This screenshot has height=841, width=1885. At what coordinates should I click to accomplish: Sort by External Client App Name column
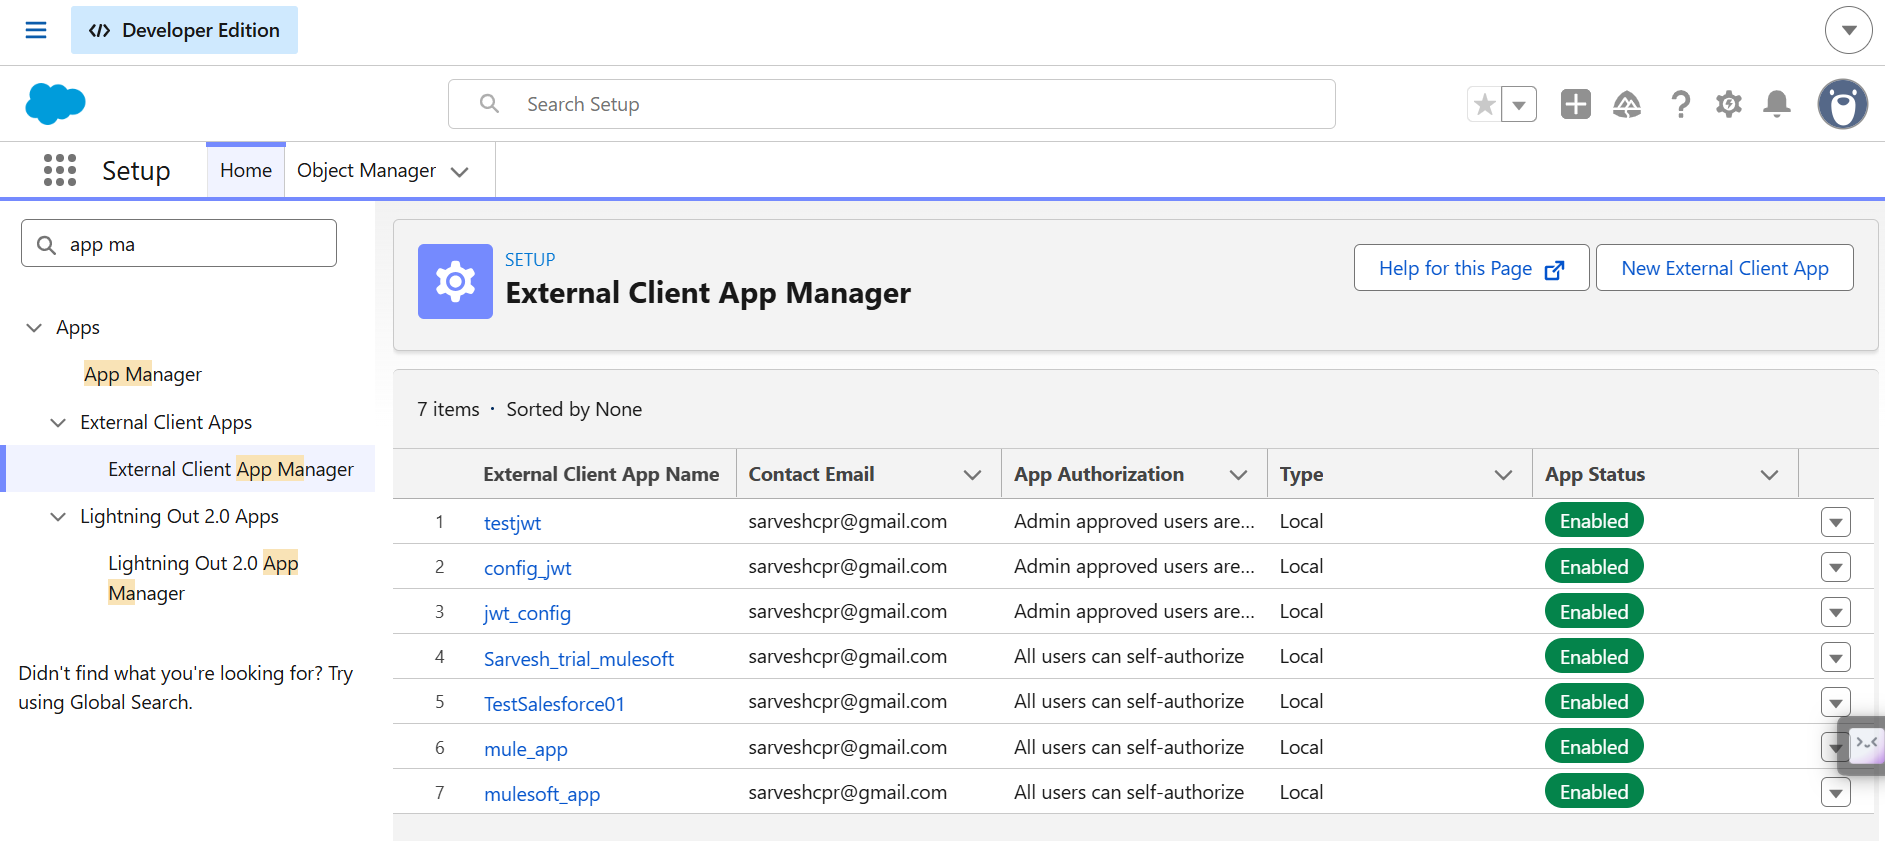point(601,474)
